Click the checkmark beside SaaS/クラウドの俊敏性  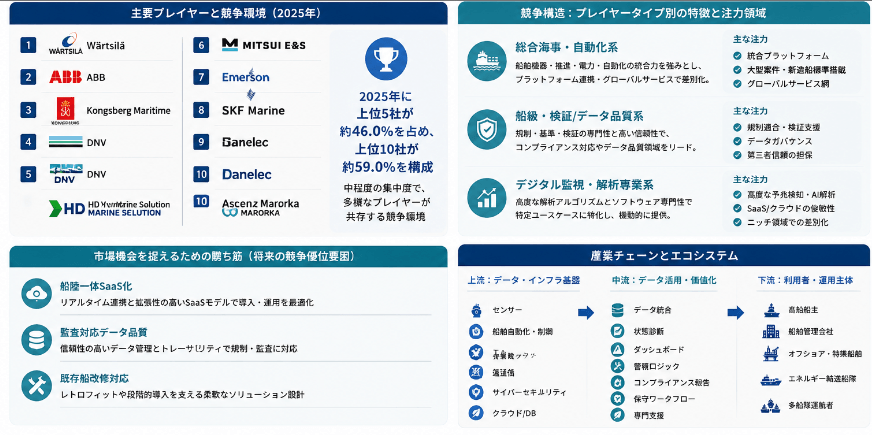737,209
